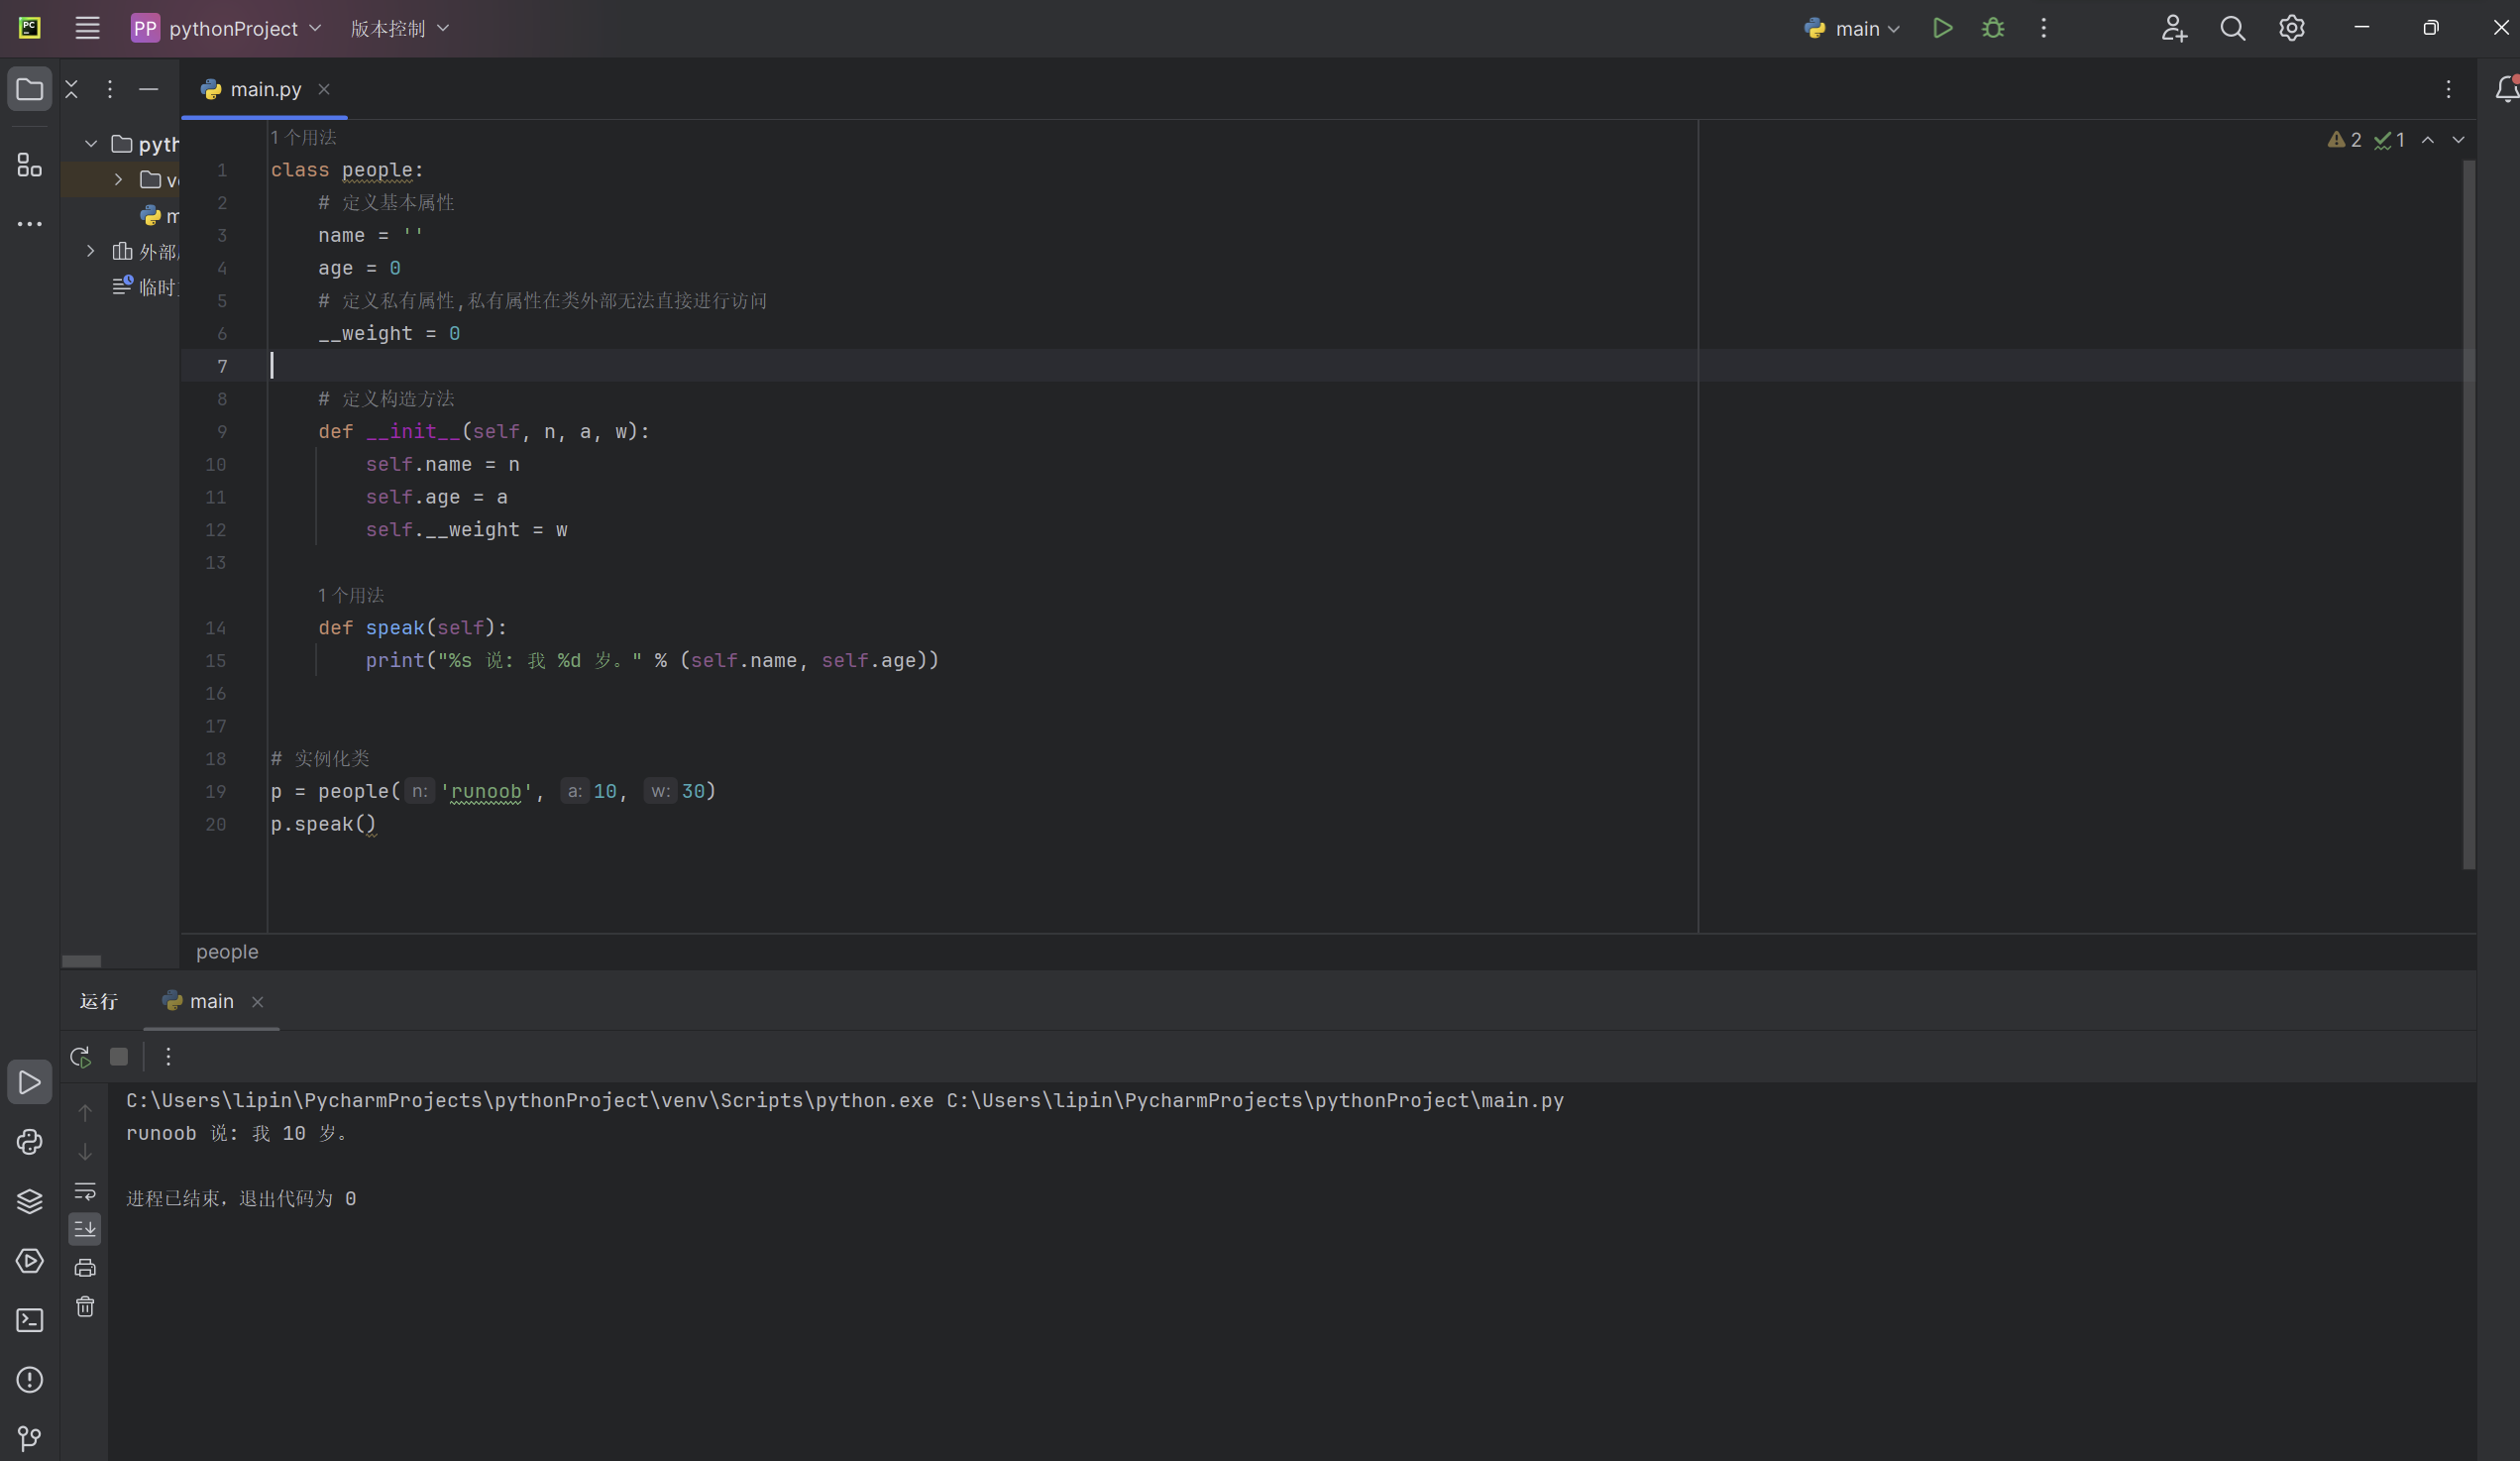Open the Terminal tool window
Image resolution: width=2520 pixels, height=1461 pixels.
point(29,1320)
